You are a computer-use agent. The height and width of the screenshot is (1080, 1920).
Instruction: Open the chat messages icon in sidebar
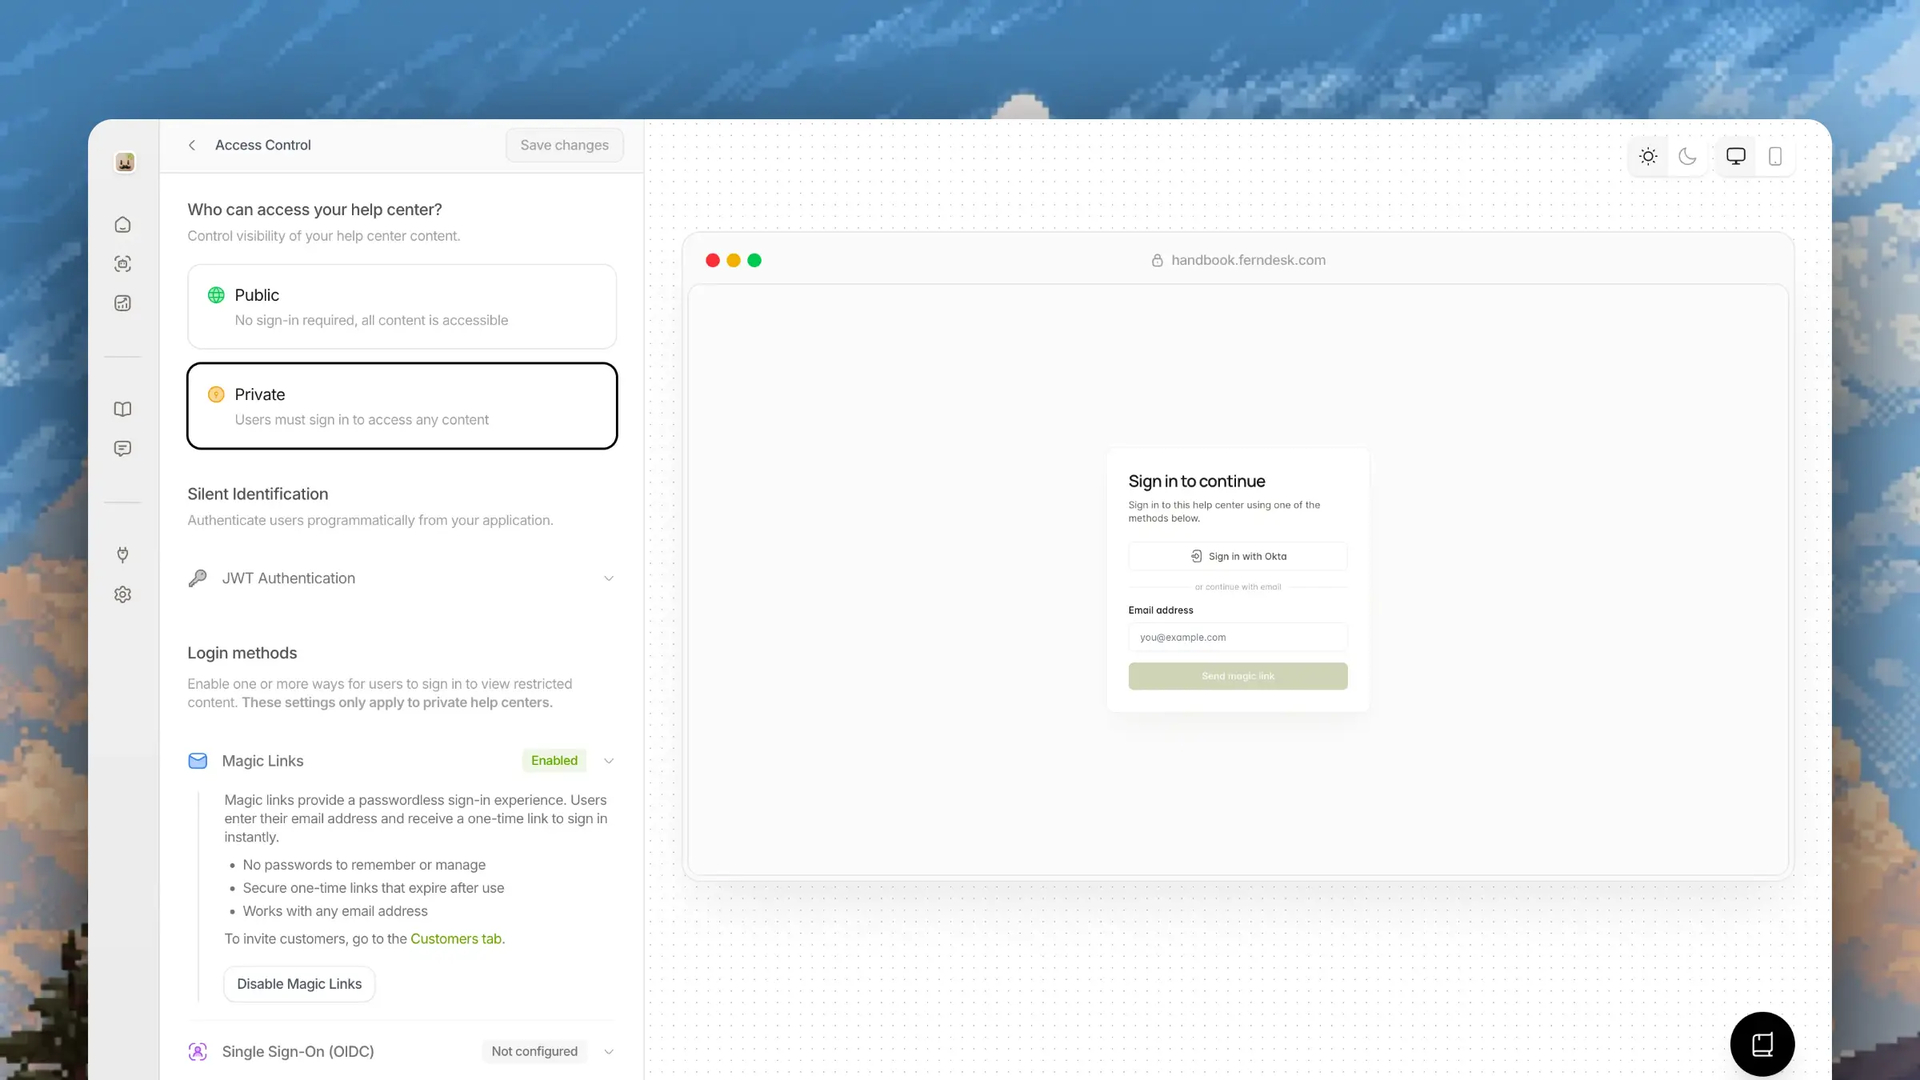pyautogui.click(x=122, y=448)
